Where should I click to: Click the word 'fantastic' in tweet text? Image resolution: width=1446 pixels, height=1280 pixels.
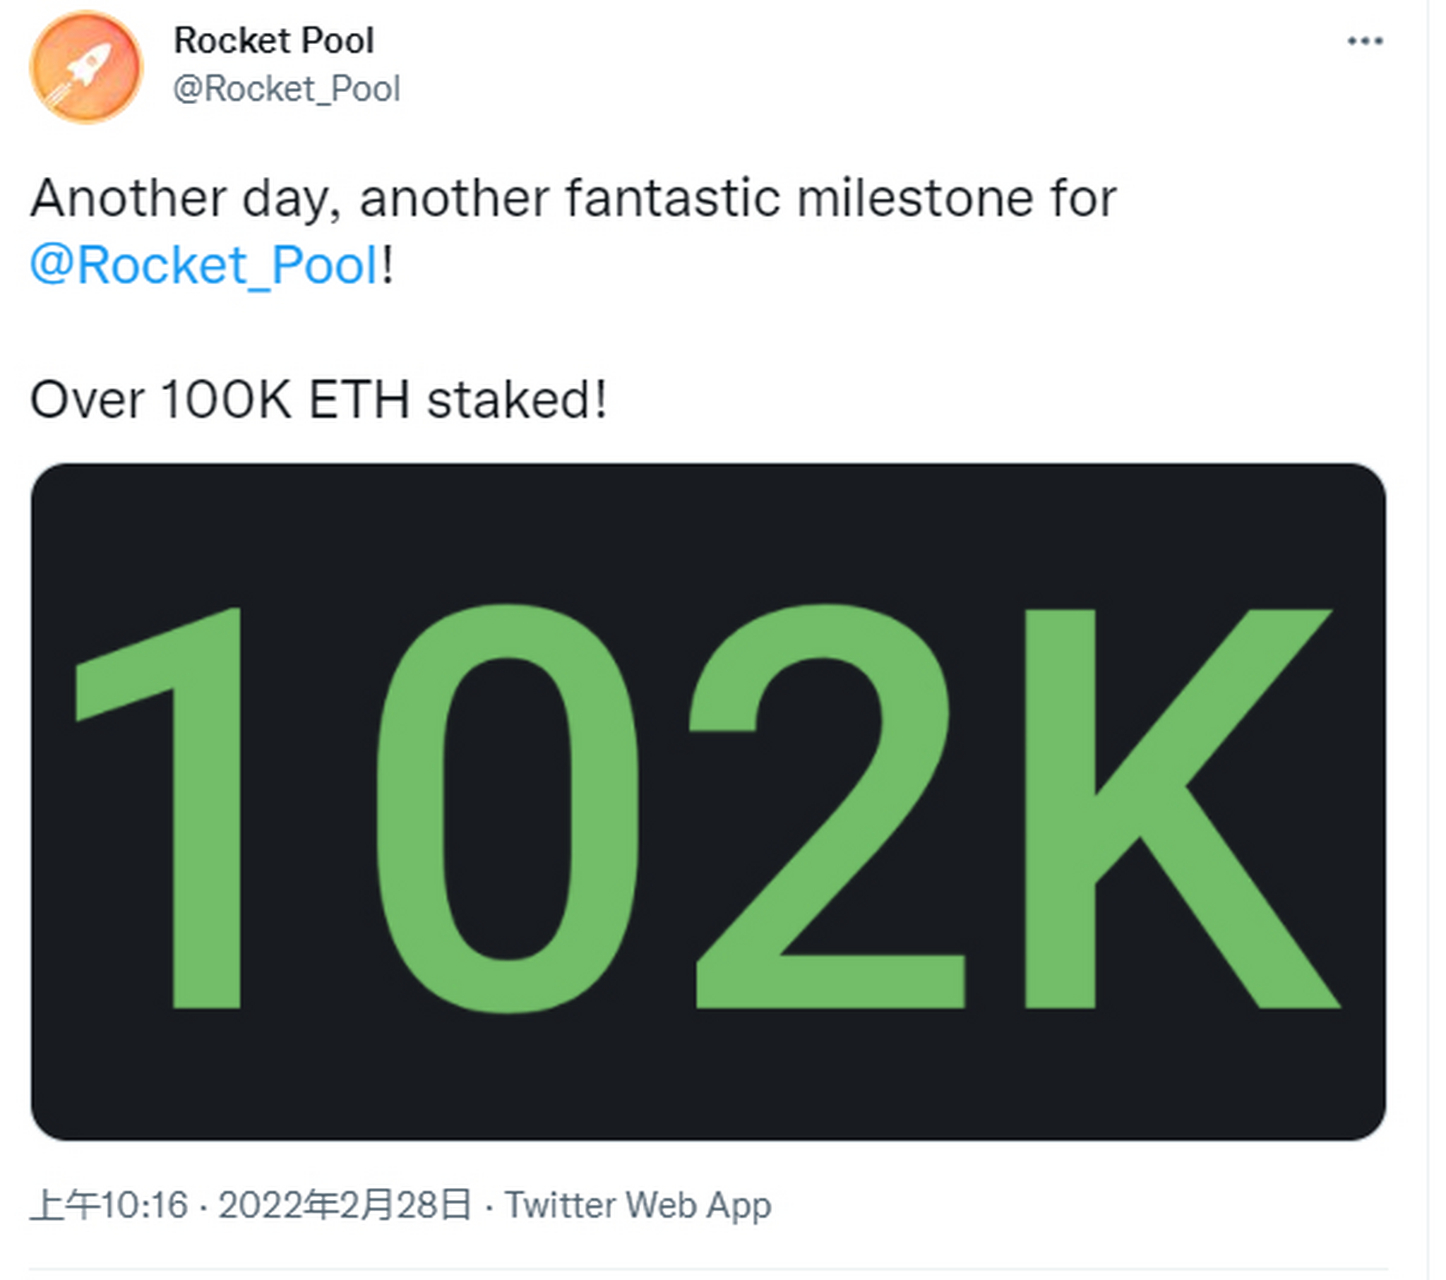[x=672, y=198]
